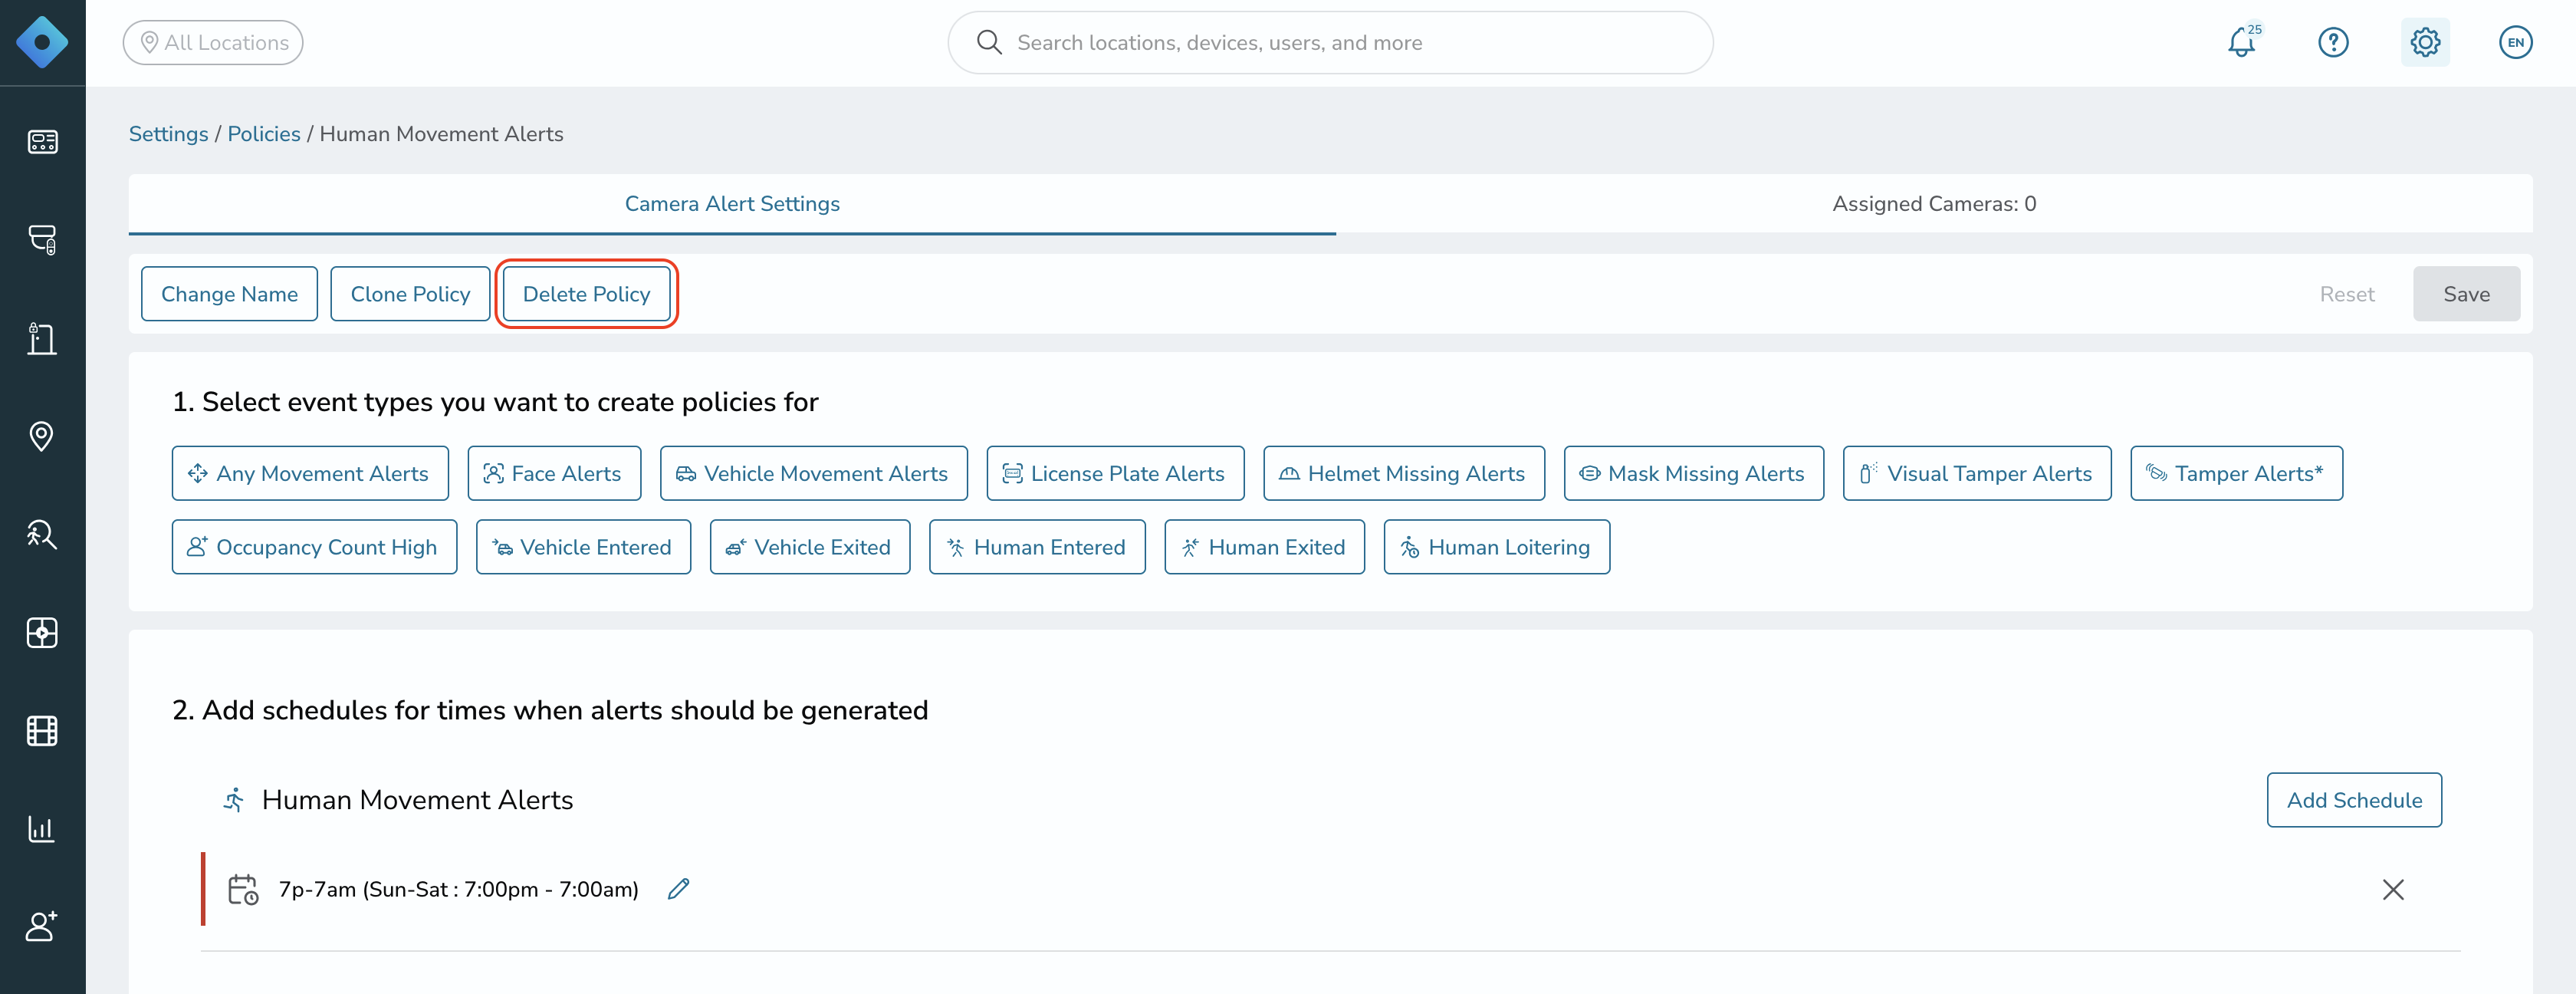The width and height of the screenshot is (2576, 994).
Task: Switch to Assigned Cameras tab
Action: (1933, 204)
